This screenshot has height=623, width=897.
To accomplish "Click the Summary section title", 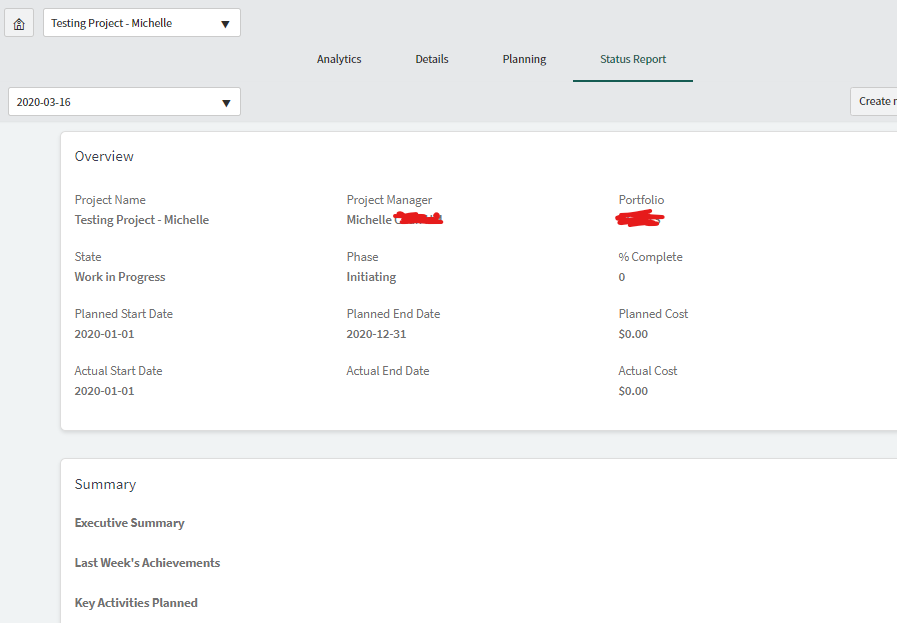I will [105, 484].
